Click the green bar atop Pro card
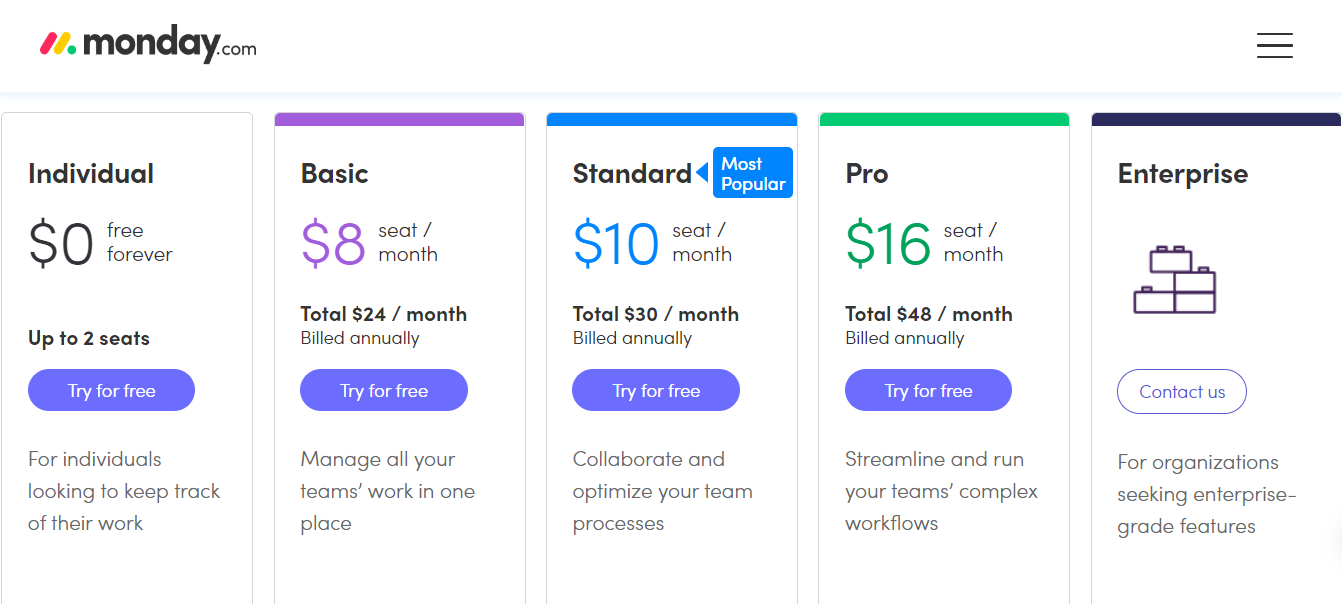 944,120
